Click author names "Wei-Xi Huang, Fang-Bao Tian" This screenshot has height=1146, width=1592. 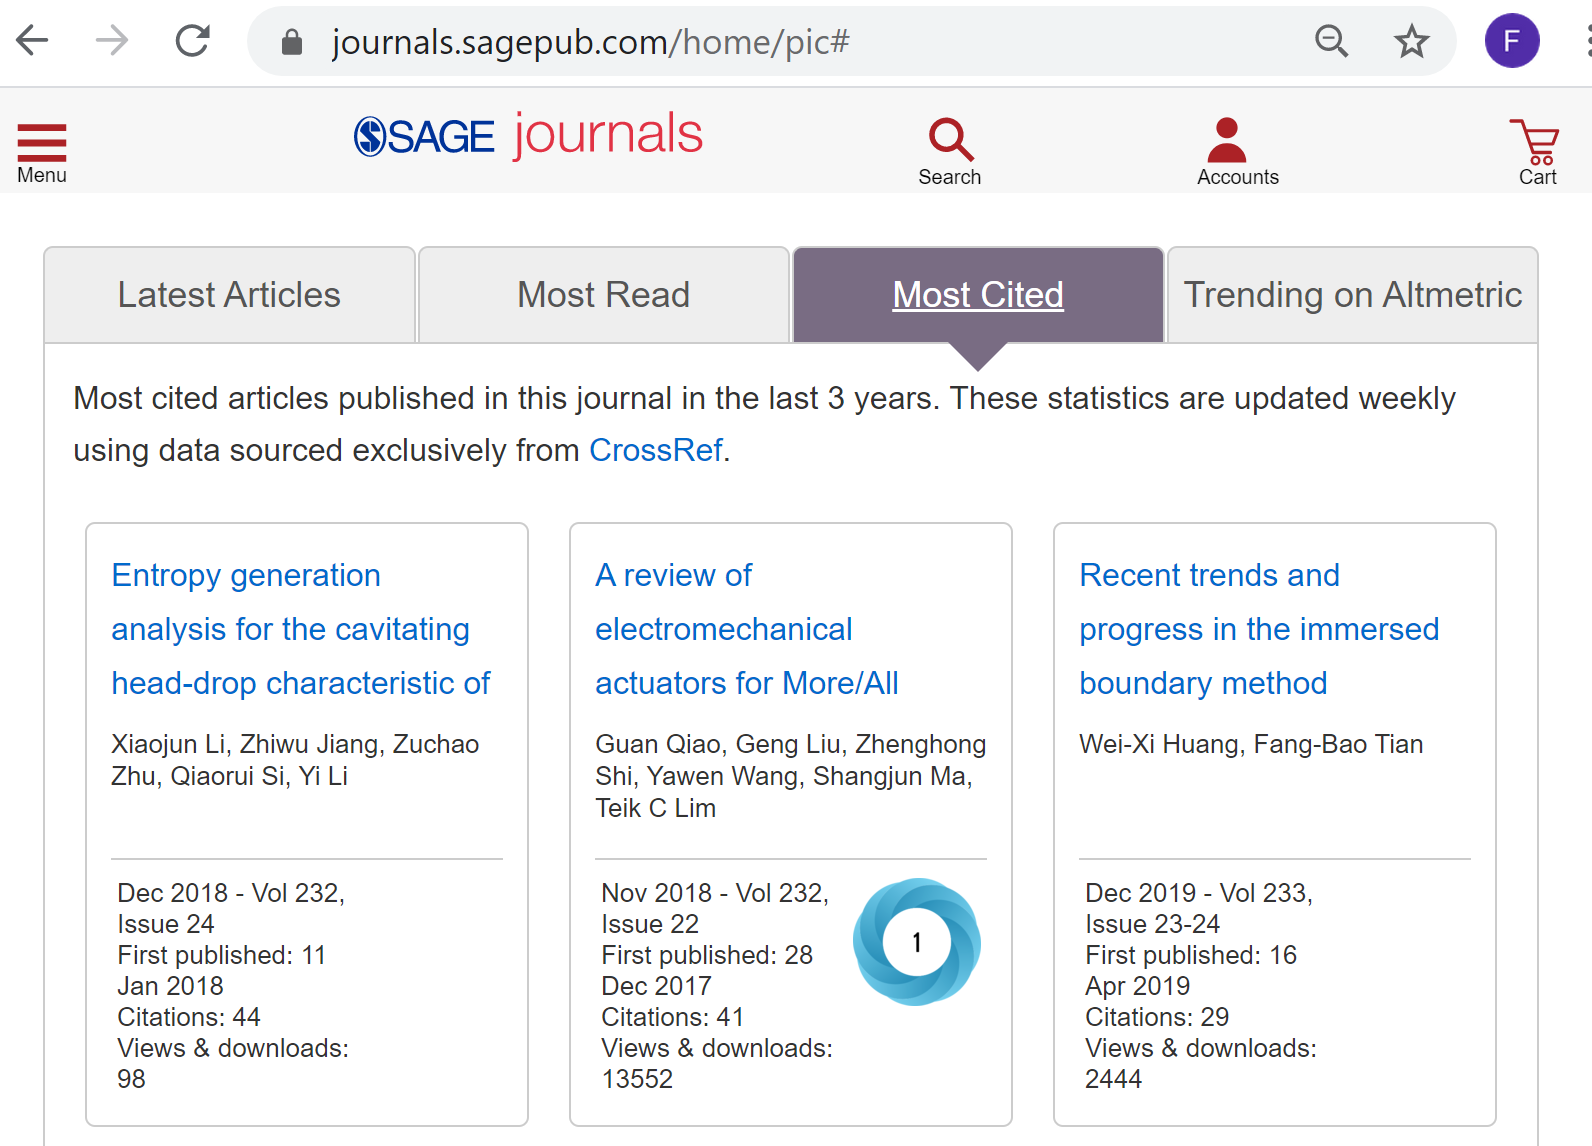point(1251,744)
